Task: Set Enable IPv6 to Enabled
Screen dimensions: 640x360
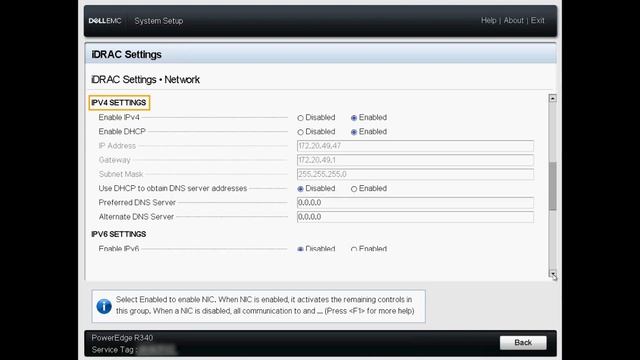Action: (354, 249)
